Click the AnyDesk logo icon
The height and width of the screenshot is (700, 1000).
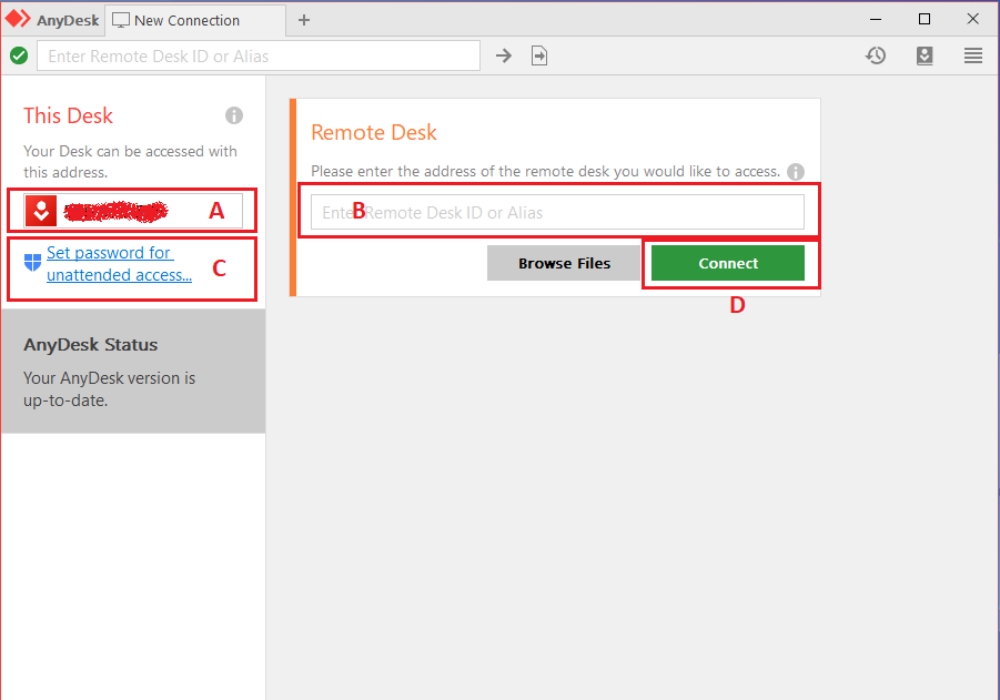pyautogui.click(x=18, y=19)
